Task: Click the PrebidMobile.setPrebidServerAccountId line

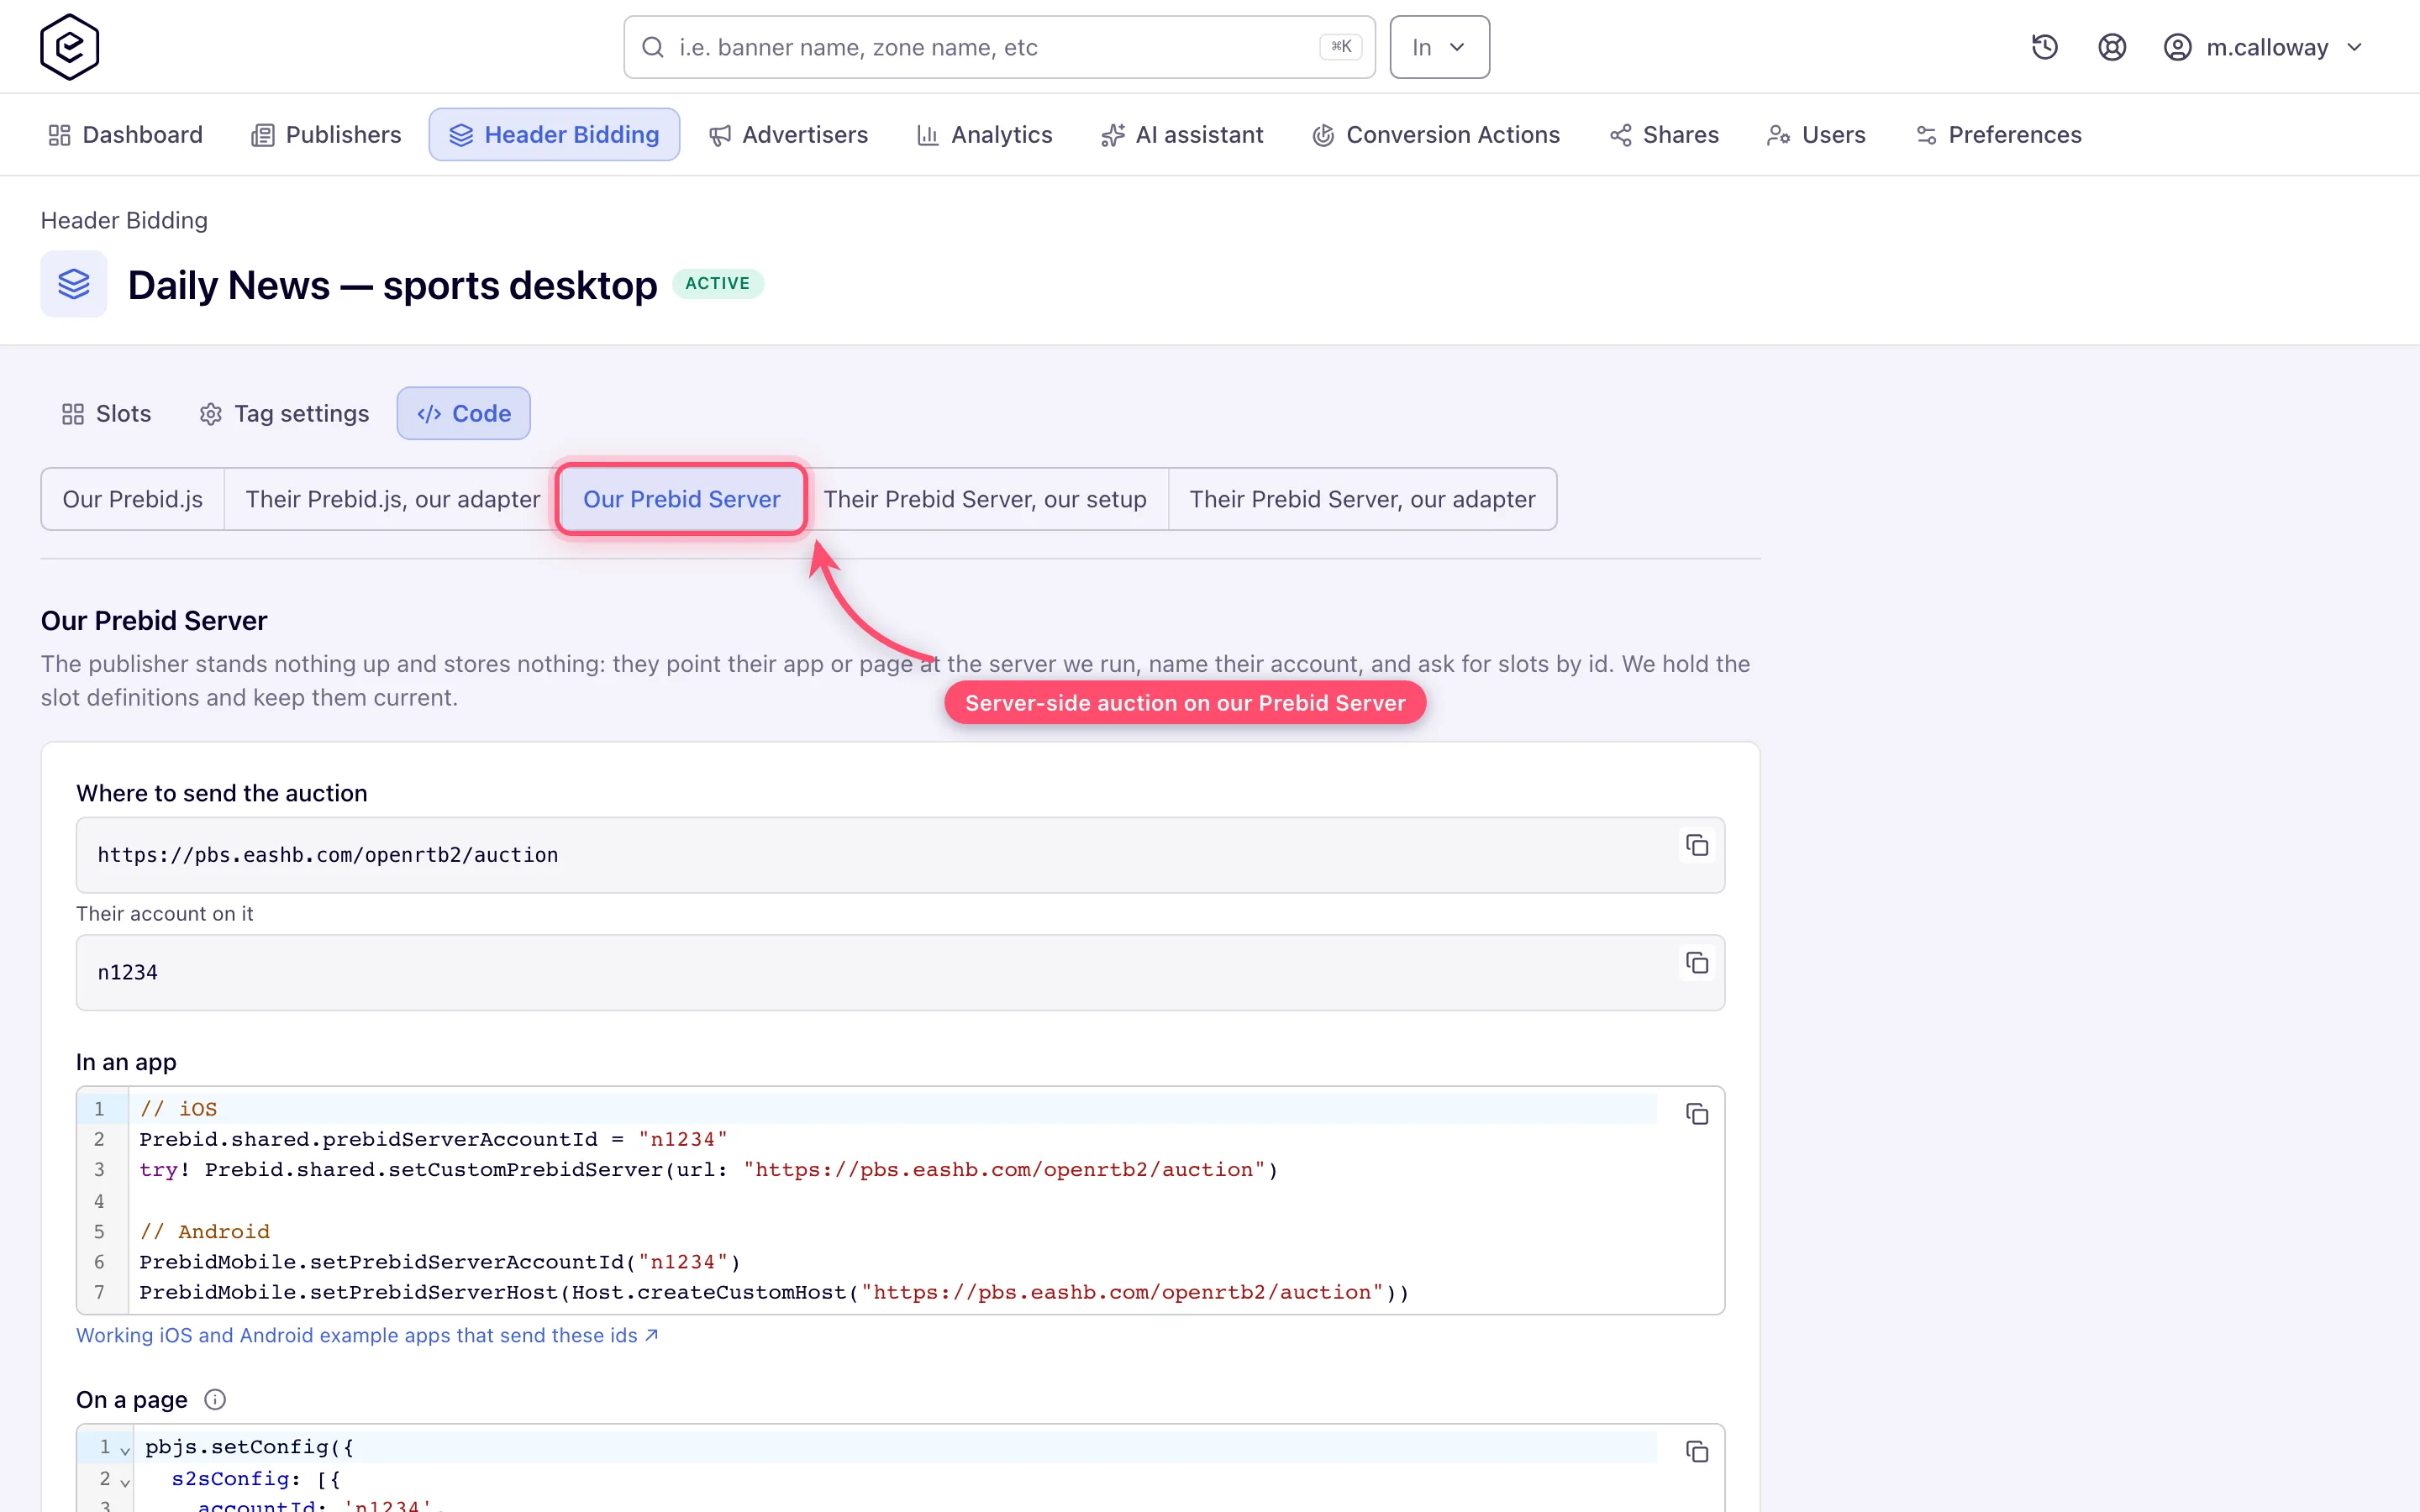Action: click(x=440, y=1262)
